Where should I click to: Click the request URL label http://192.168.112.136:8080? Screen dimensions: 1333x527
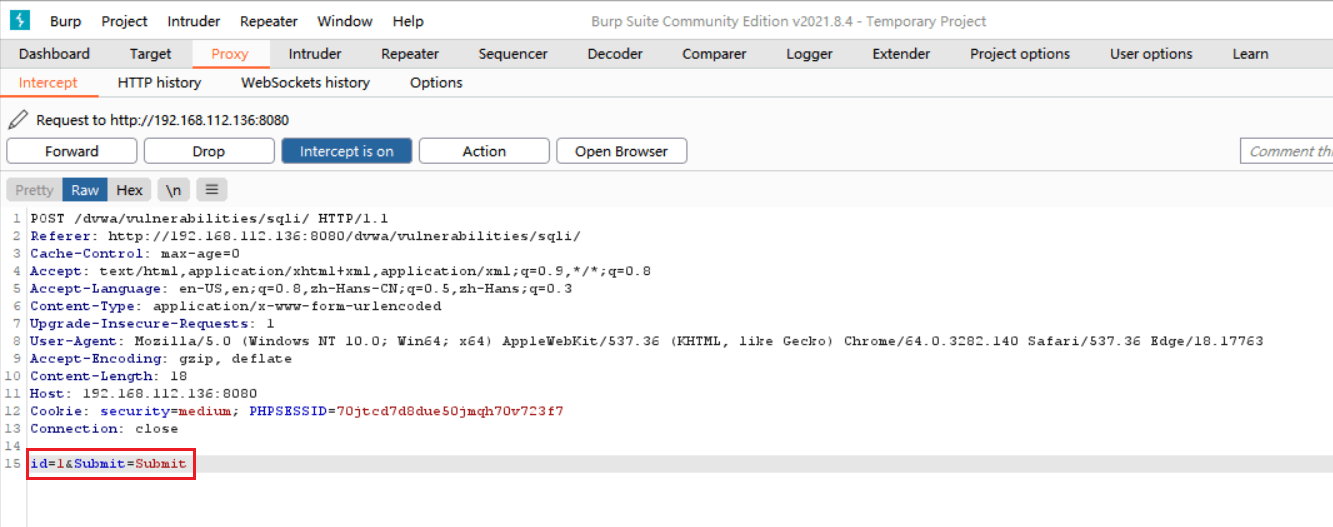[199, 120]
